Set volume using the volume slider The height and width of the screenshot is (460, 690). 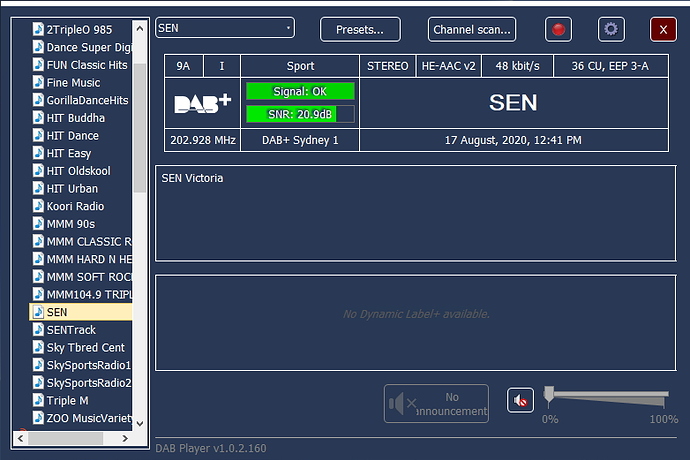pyautogui.click(x=608, y=397)
